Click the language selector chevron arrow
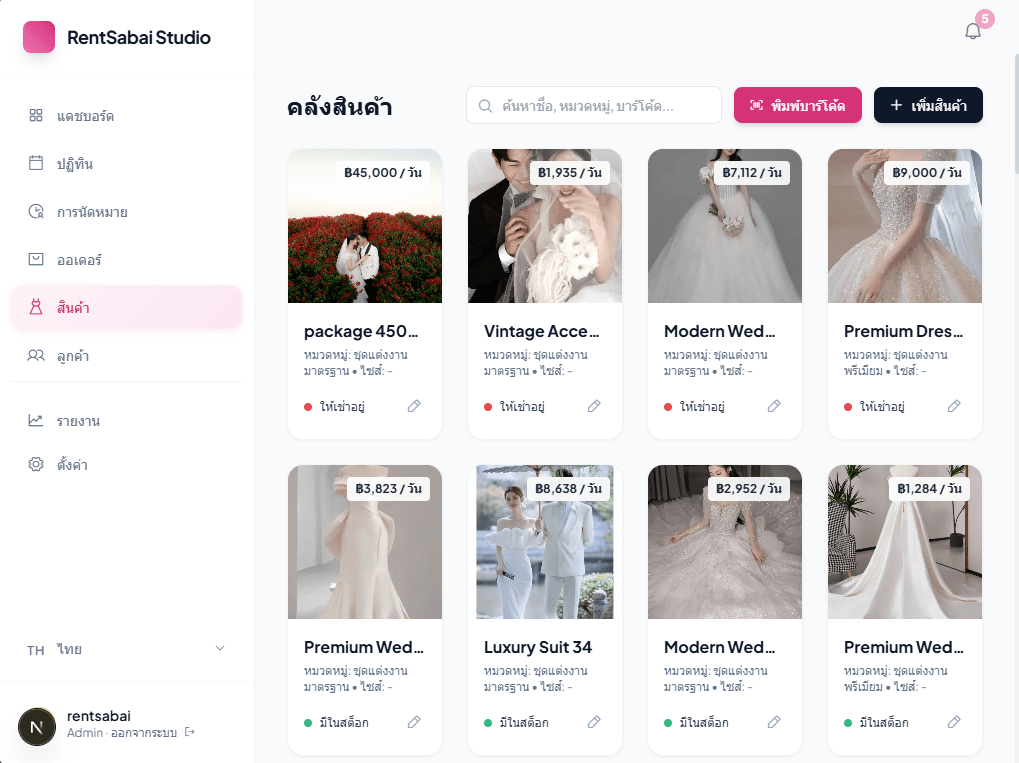 click(x=220, y=649)
